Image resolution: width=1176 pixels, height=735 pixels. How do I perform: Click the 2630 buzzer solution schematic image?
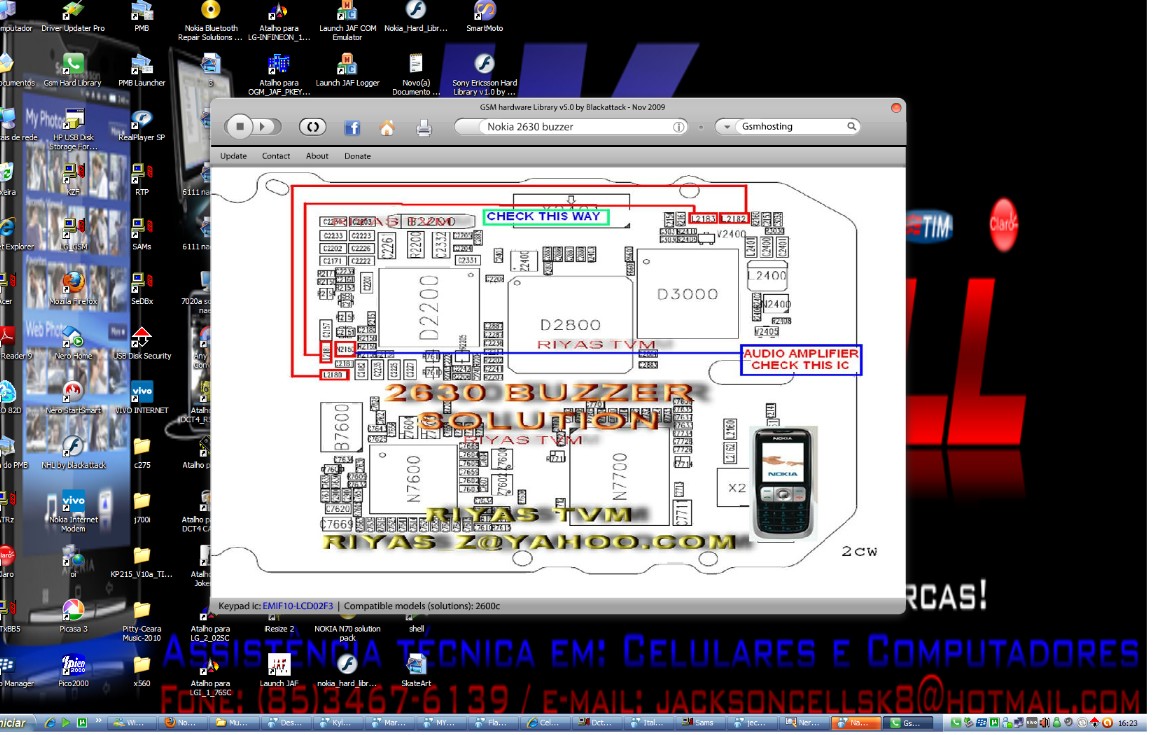click(x=558, y=382)
